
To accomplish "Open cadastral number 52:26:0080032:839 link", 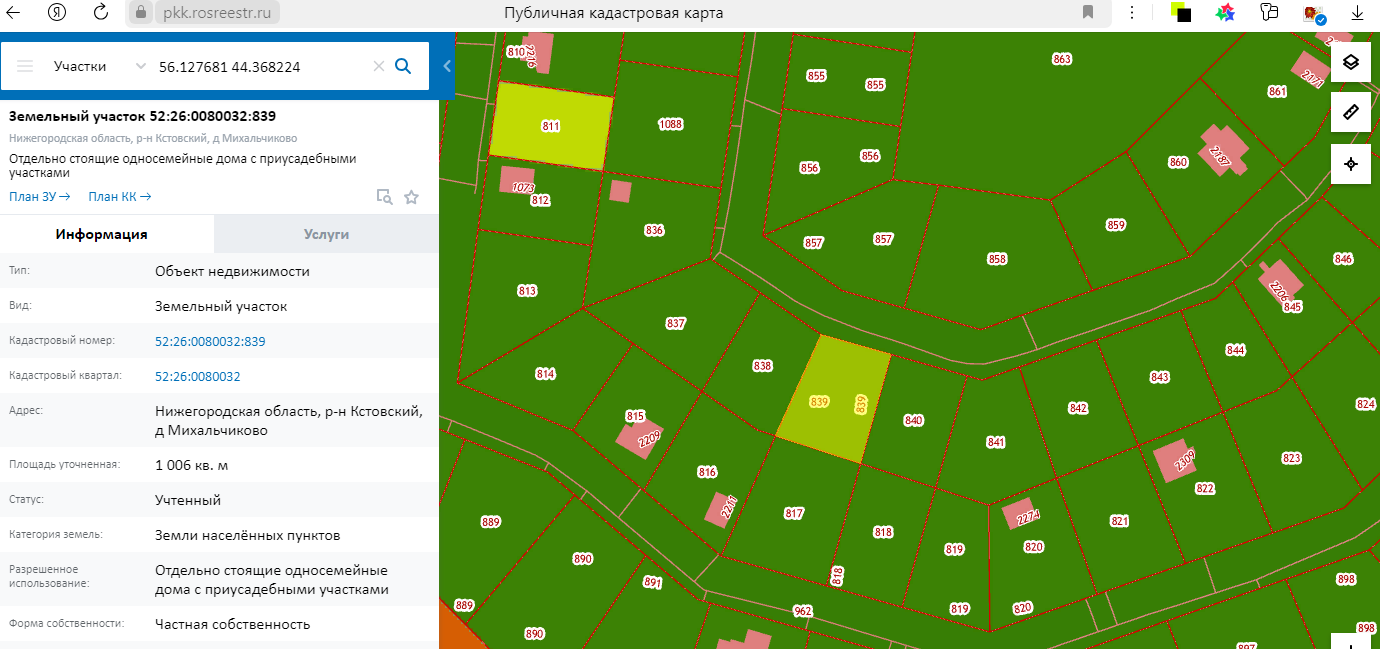I will coord(210,341).
